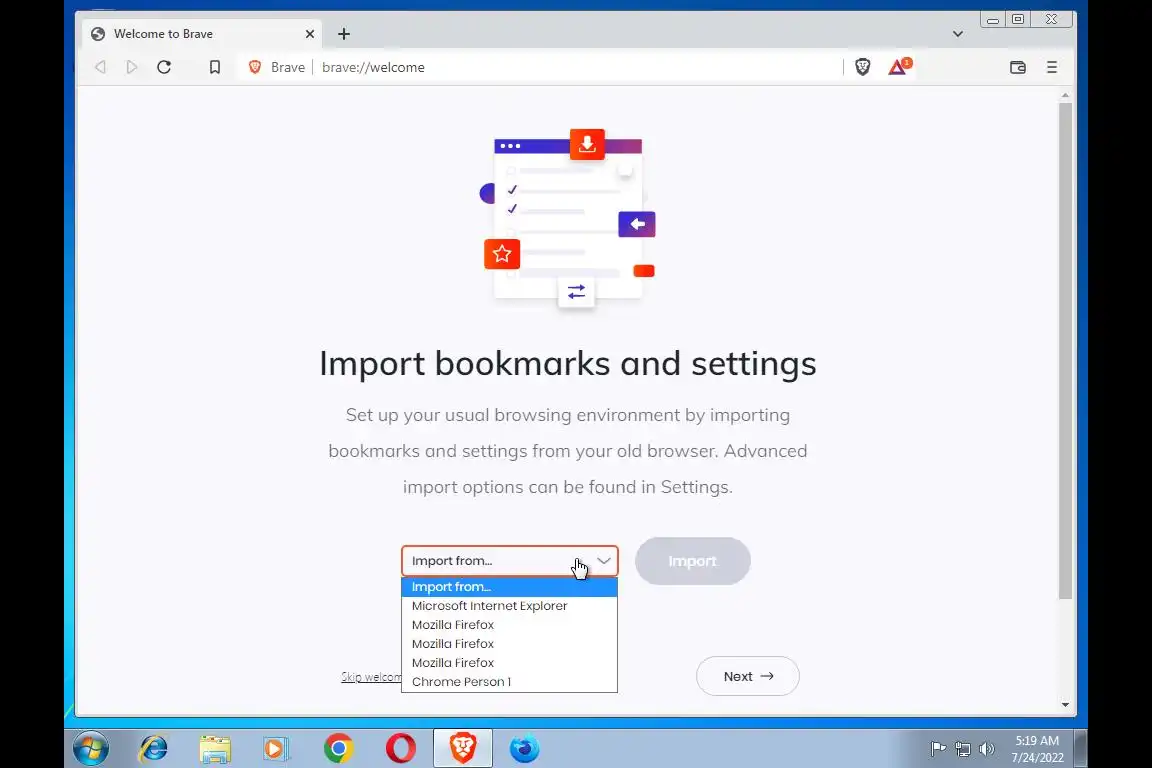1152x768 pixels.
Task: Click the page scroll up arrow
Action: click(x=1065, y=96)
